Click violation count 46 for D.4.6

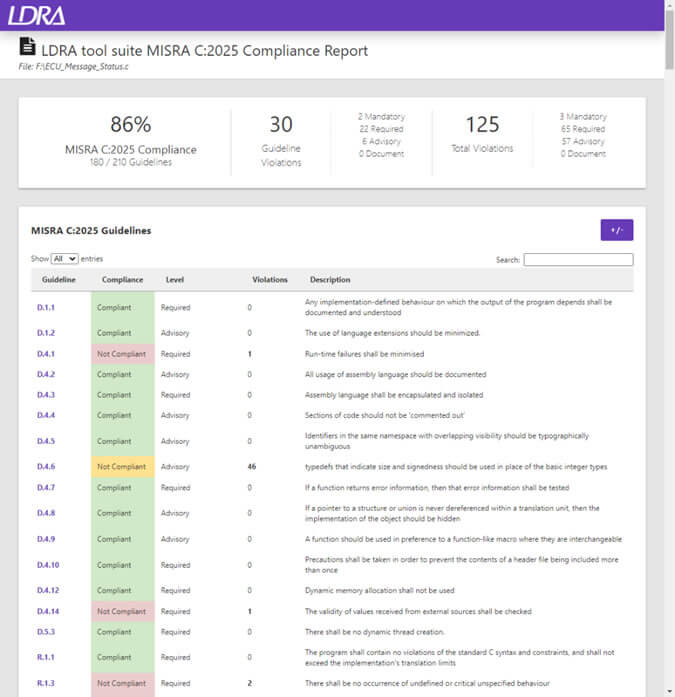[252, 467]
